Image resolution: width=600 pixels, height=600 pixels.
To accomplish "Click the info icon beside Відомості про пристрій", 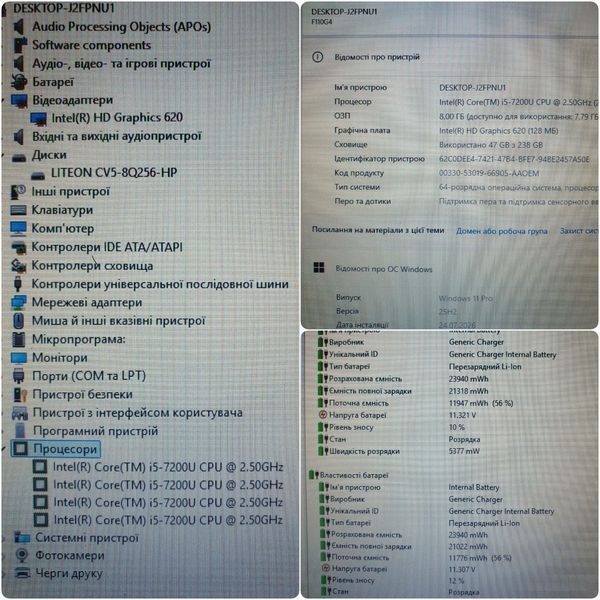I will click(x=318, y=57).
